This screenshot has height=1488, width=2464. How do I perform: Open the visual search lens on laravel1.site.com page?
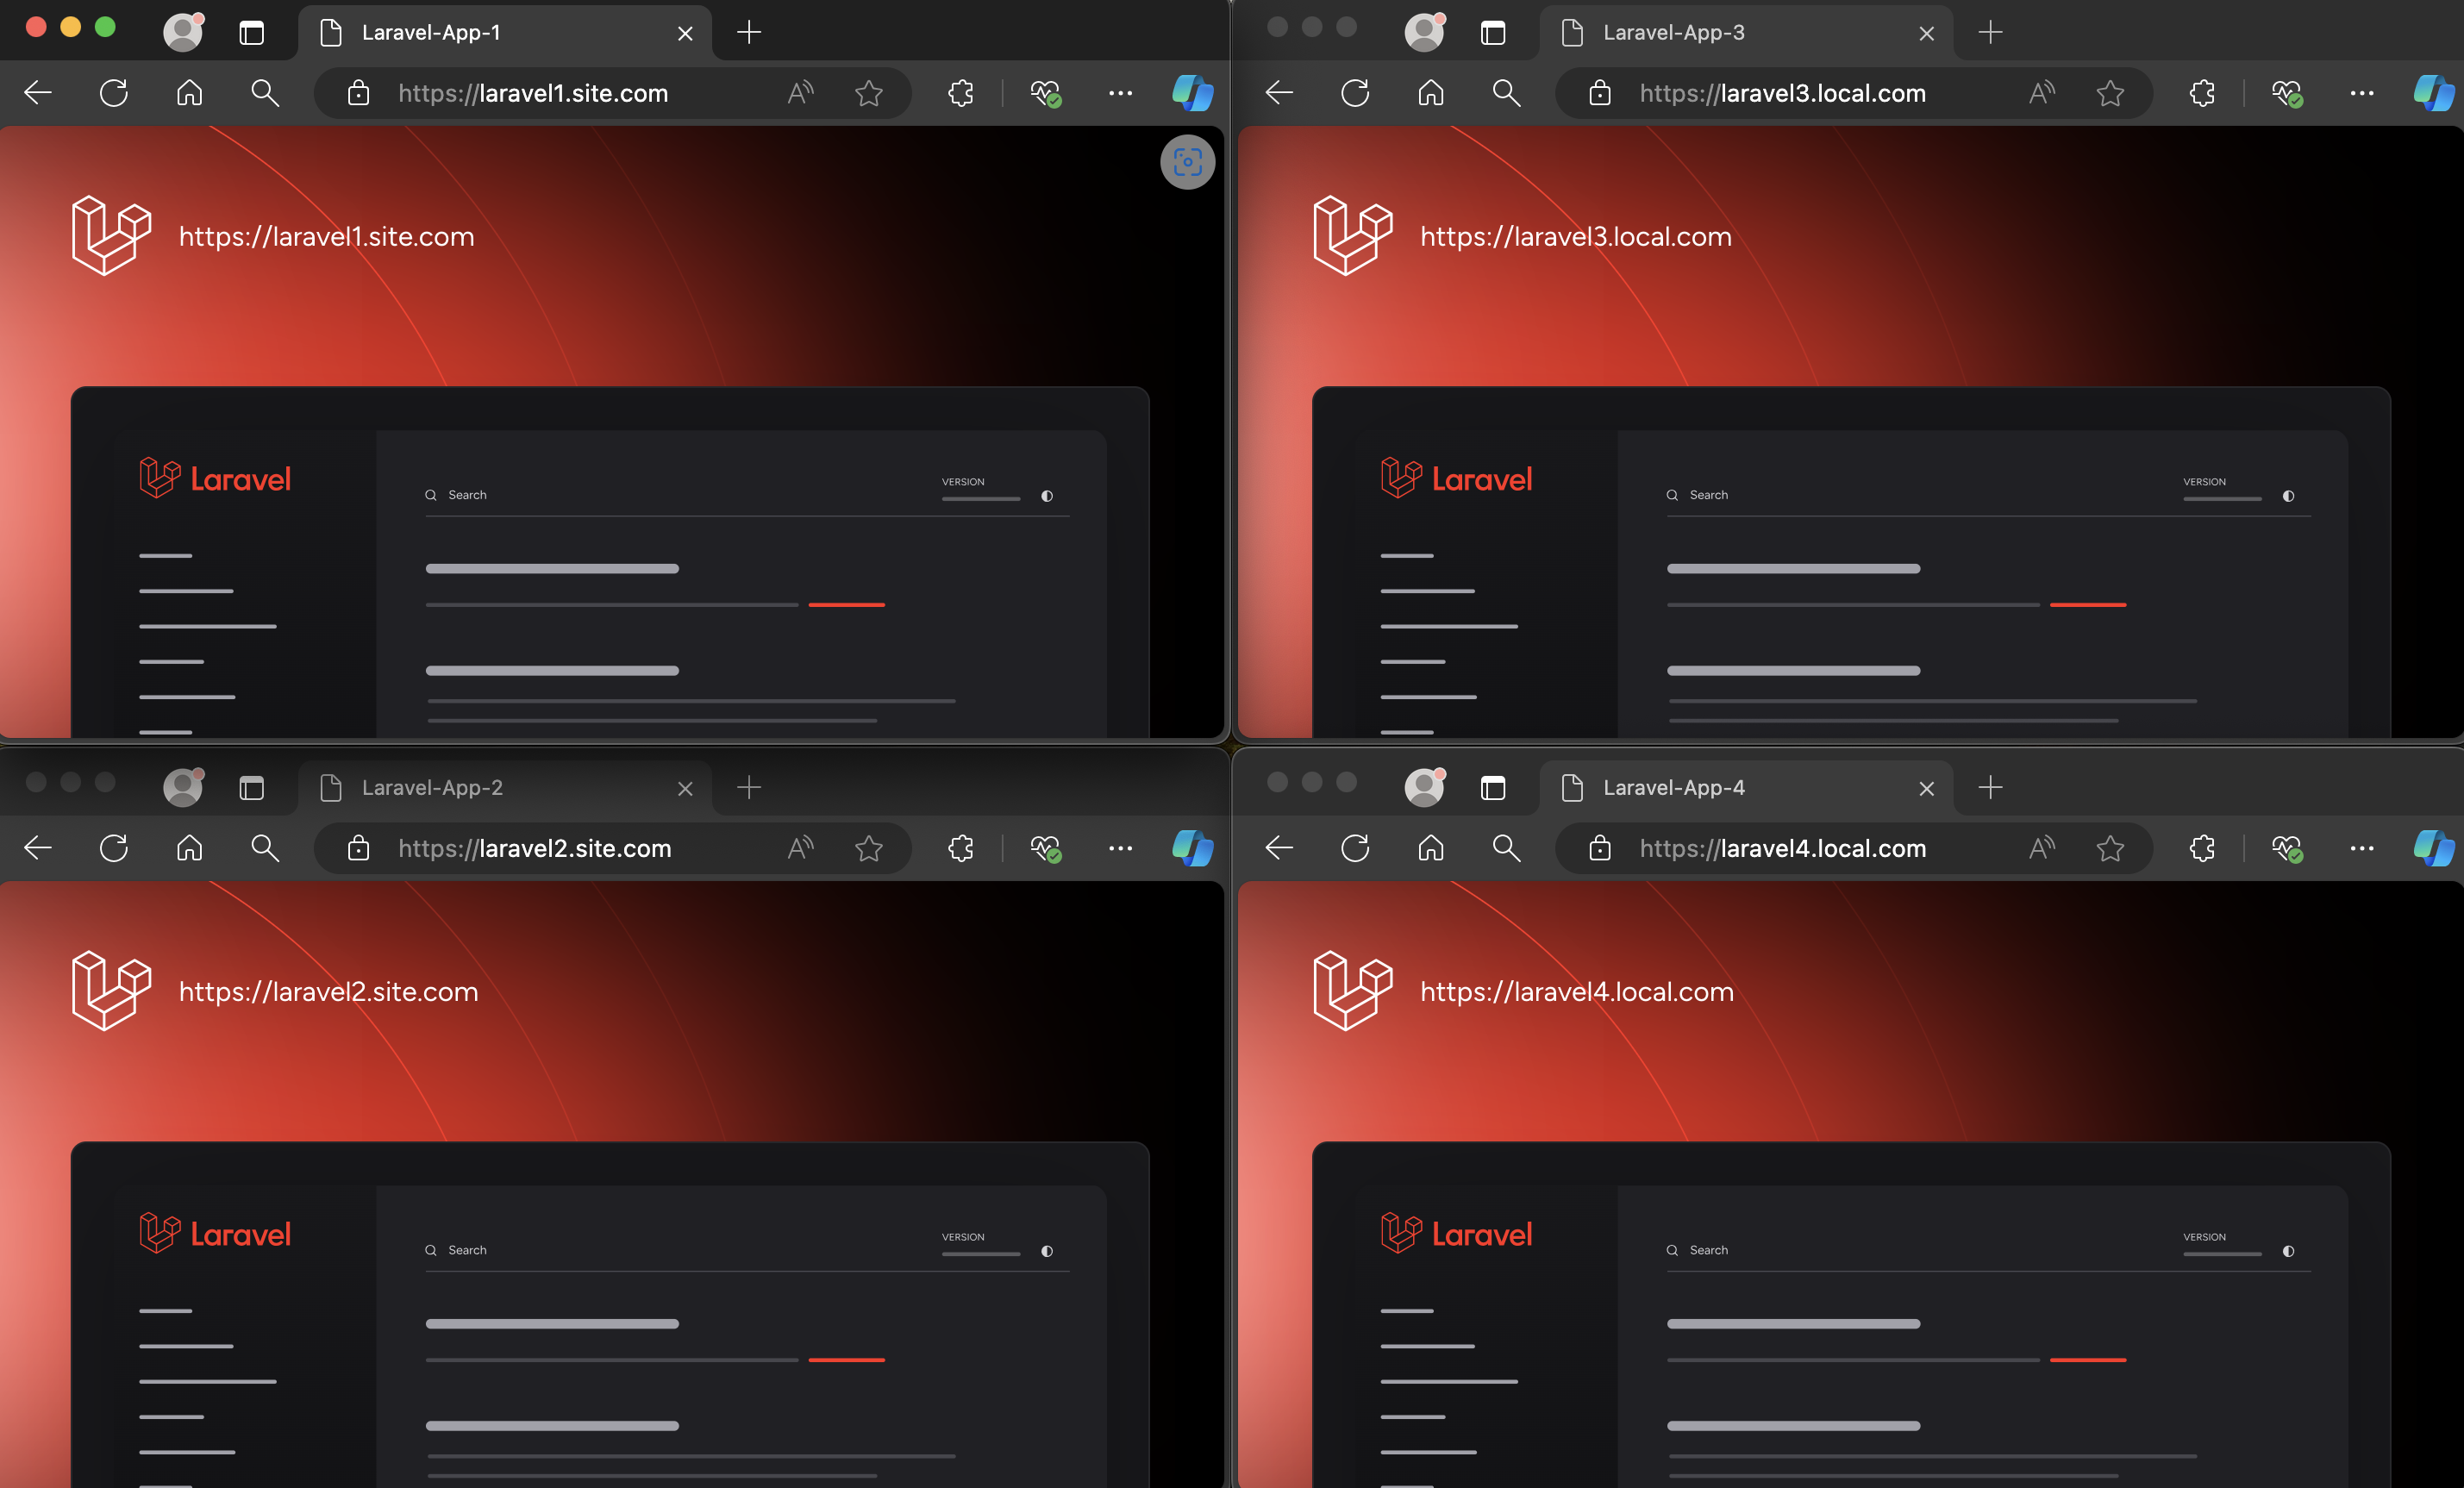(1188, 162)
